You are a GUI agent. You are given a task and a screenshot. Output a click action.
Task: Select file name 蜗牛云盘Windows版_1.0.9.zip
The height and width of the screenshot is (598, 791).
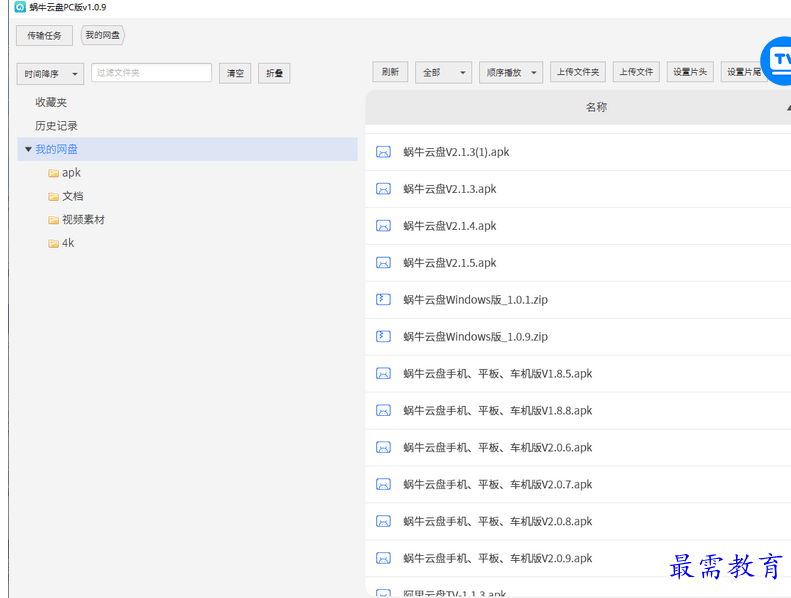pyautogui.click(x=475, y=337)
